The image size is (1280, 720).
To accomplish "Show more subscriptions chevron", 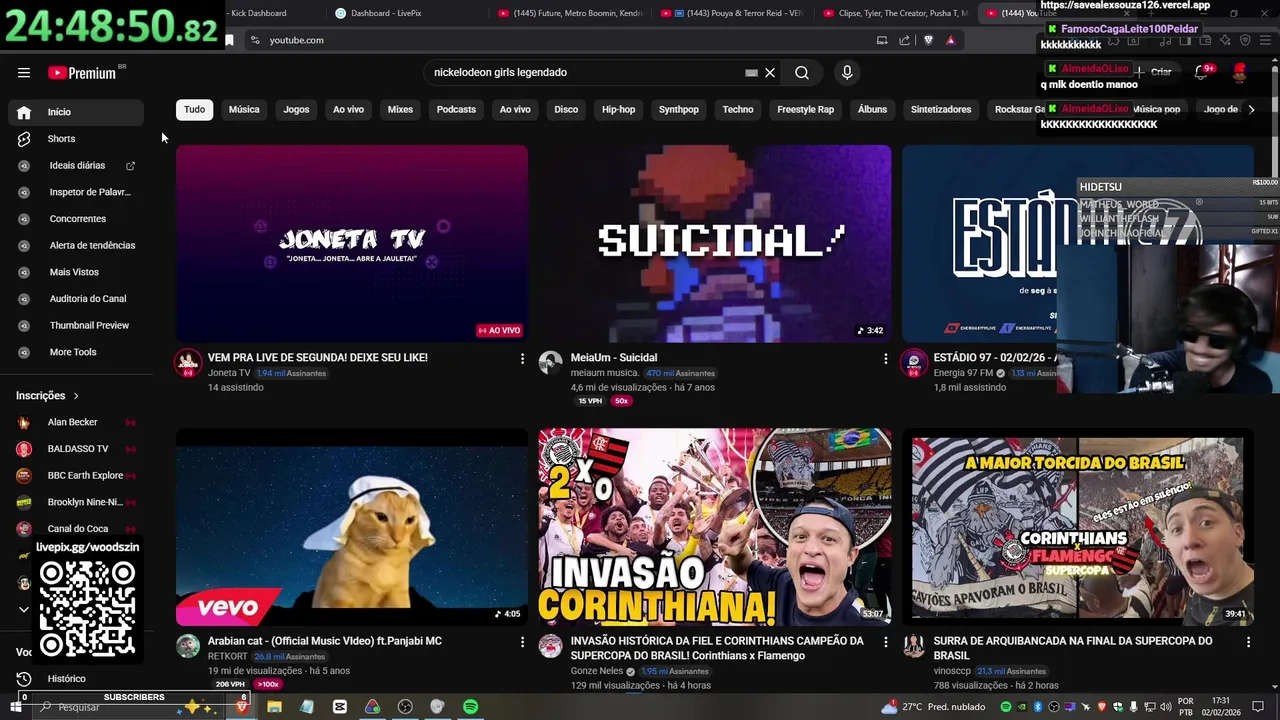I will point(24,609).
